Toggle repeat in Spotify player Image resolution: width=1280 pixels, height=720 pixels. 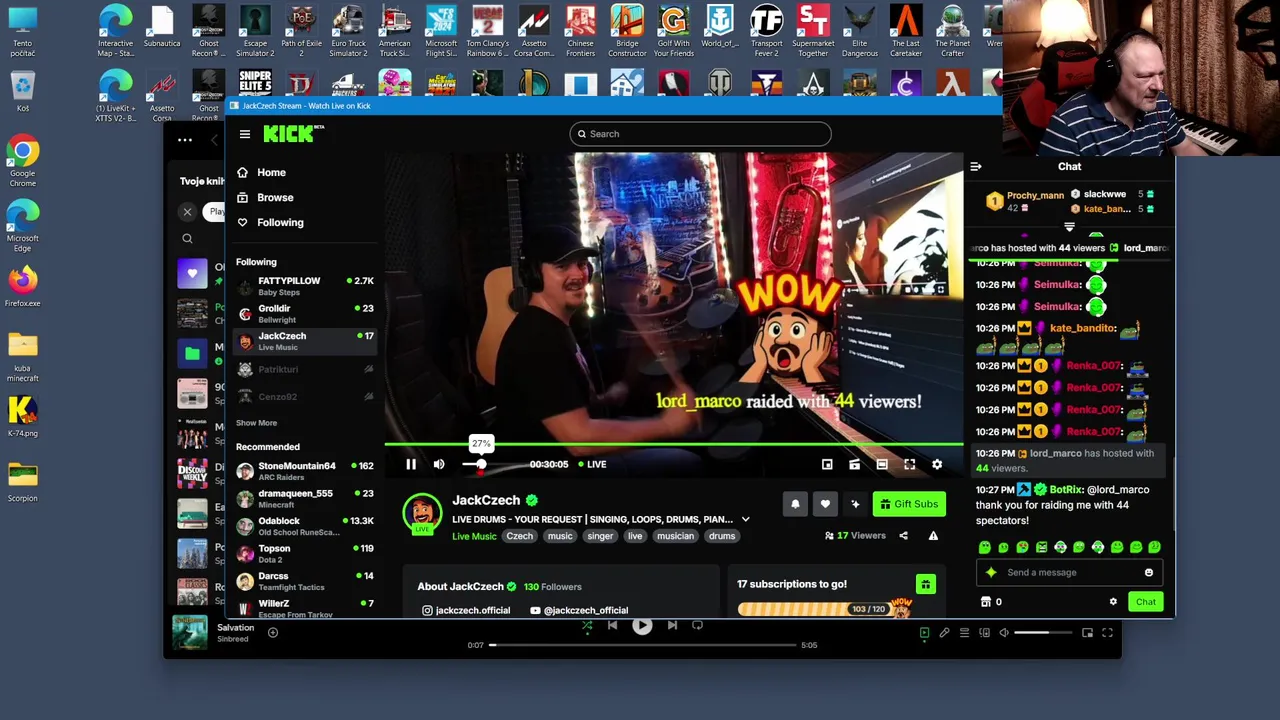(698, 626)
